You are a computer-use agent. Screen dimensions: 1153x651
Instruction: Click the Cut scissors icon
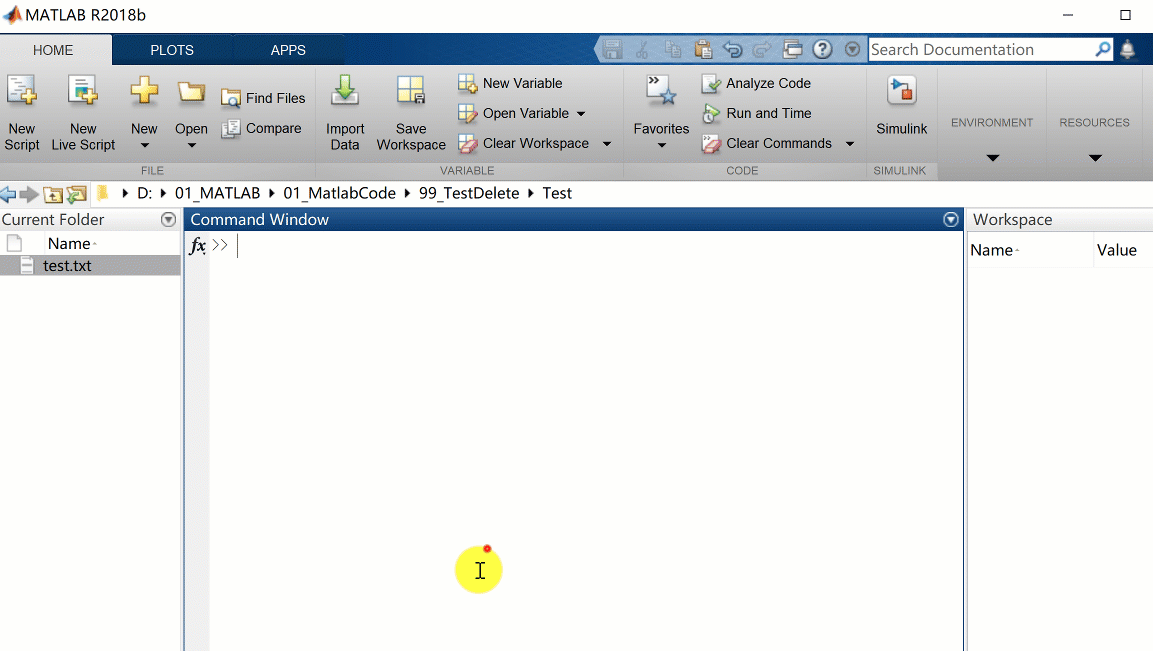coord(642,49)
